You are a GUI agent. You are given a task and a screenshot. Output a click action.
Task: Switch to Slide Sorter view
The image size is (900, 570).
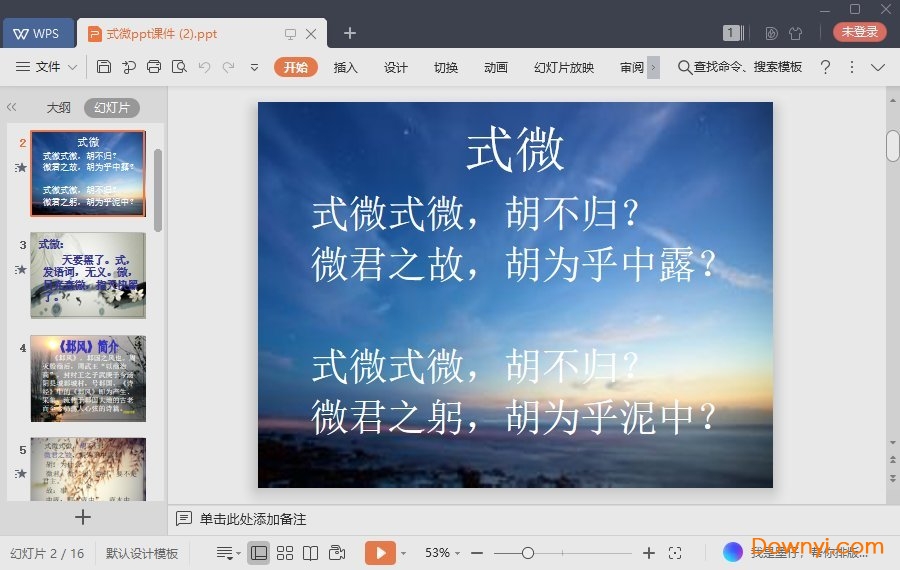tap(285, 553)
